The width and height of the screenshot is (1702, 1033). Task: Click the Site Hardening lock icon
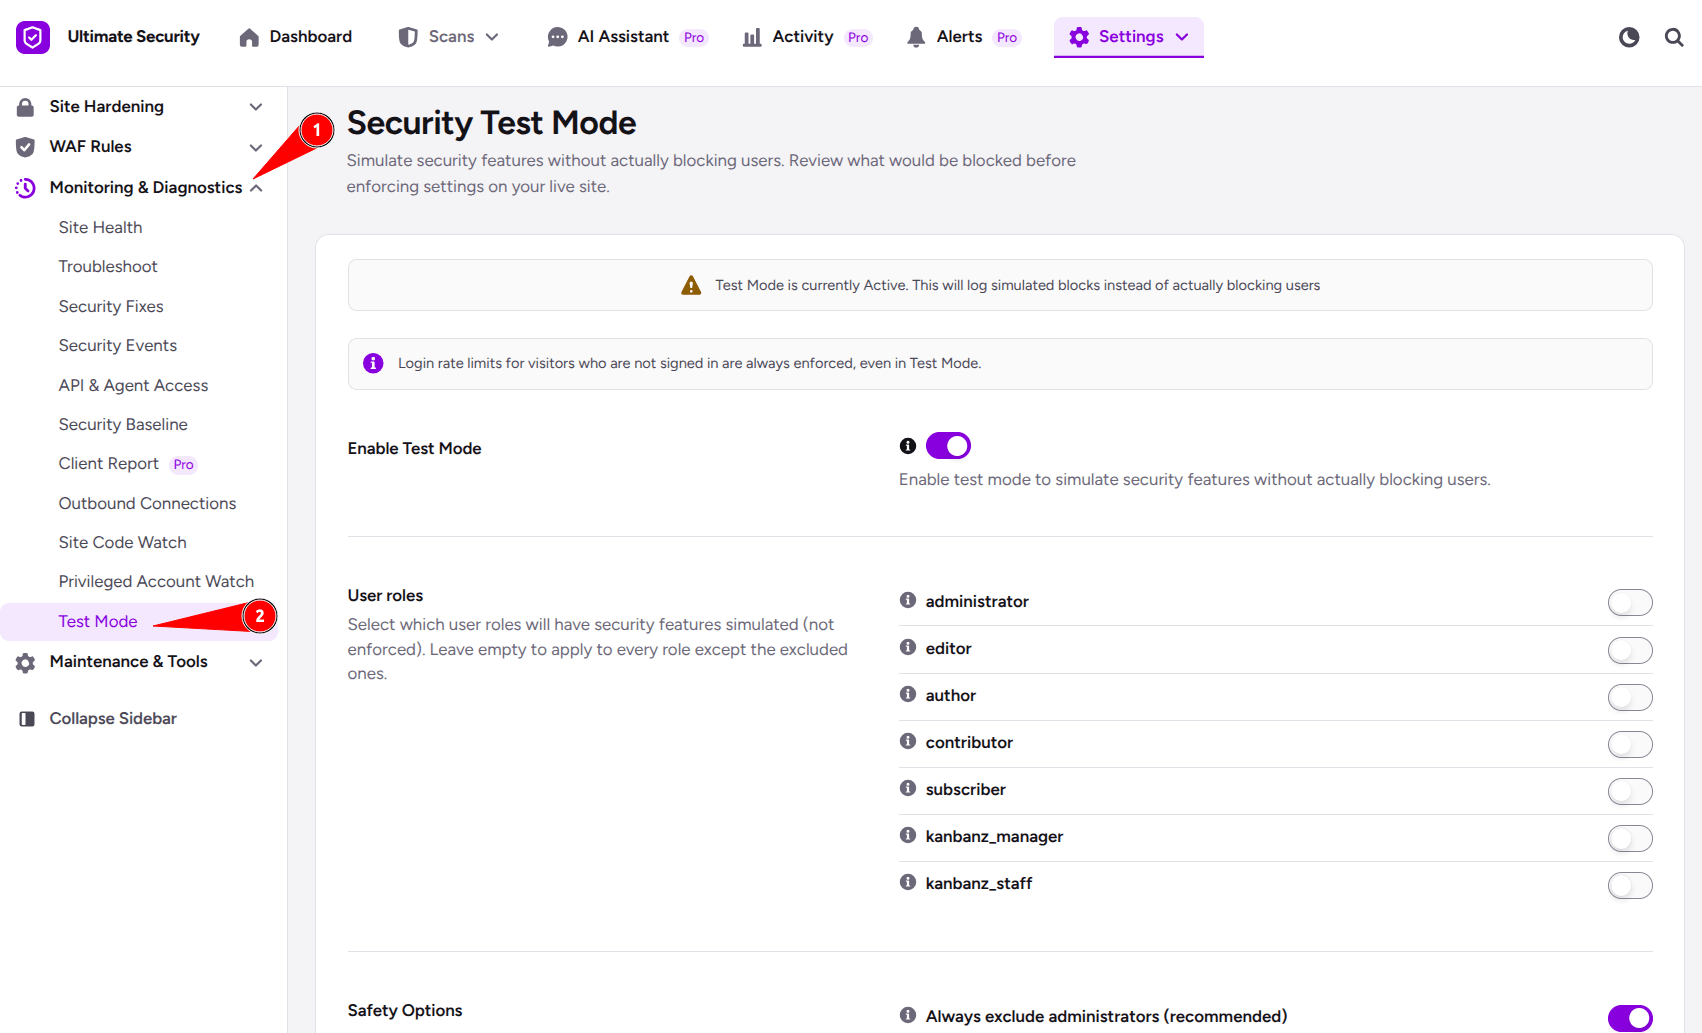pos(26,107)
